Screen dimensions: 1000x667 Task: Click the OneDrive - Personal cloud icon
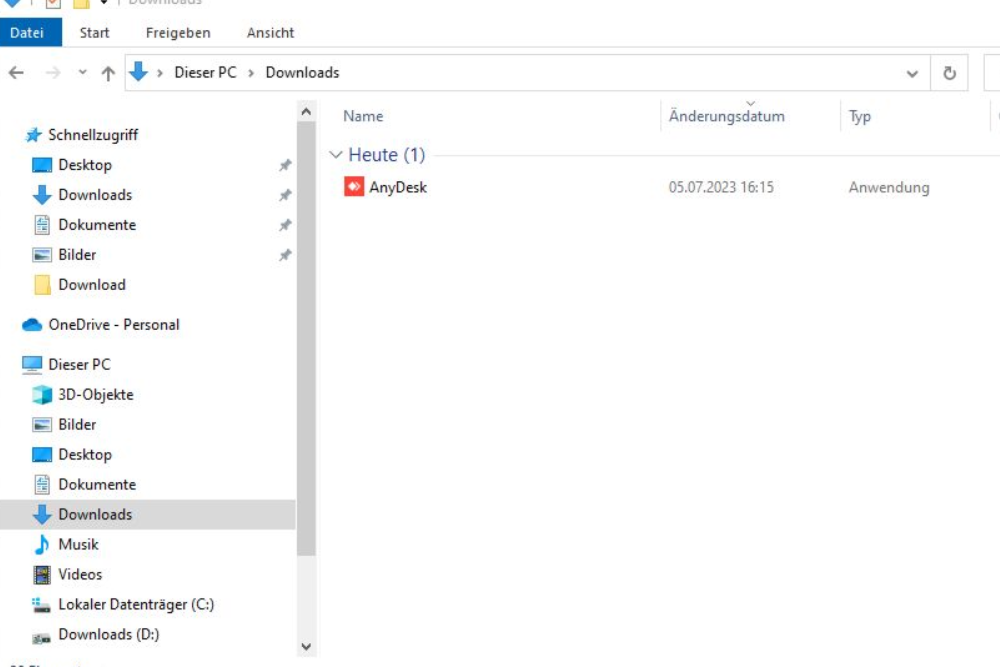(x=32, y=325)
